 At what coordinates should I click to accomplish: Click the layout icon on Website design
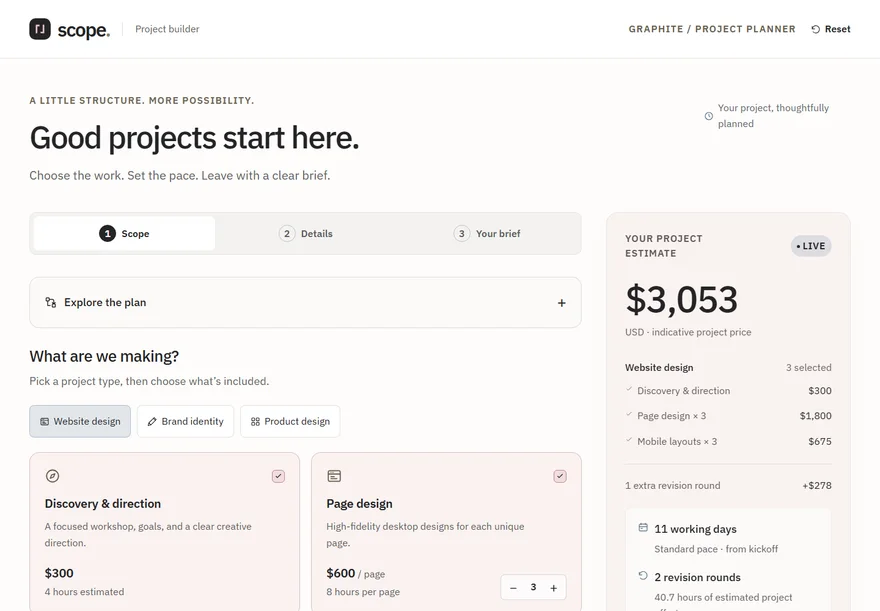pyautogui.click(x=44, y=421)
